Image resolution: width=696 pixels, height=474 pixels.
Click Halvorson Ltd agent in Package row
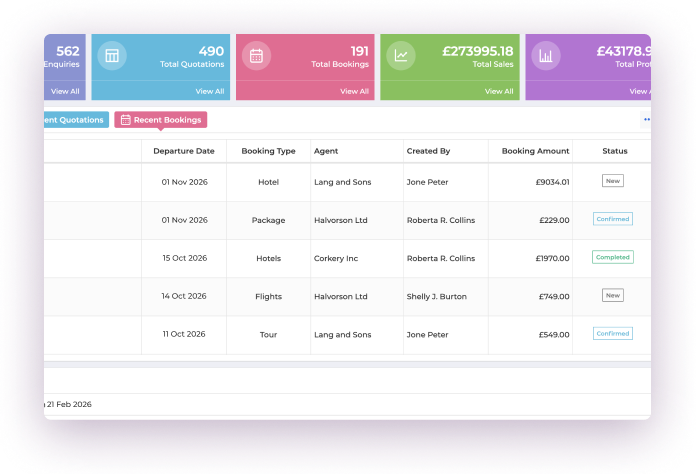point(340,220)
